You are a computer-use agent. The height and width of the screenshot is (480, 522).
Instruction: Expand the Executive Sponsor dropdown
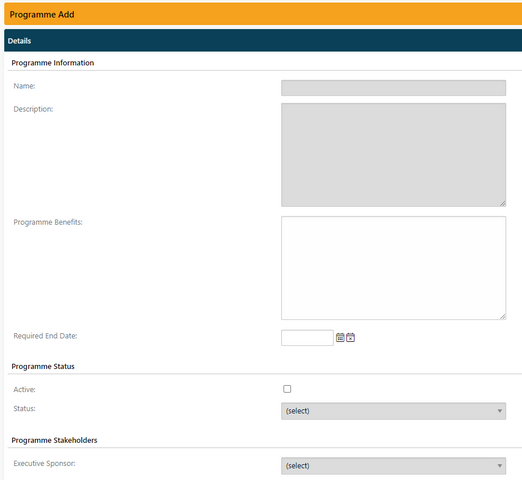pyautogui.click(x=393, y=466)
